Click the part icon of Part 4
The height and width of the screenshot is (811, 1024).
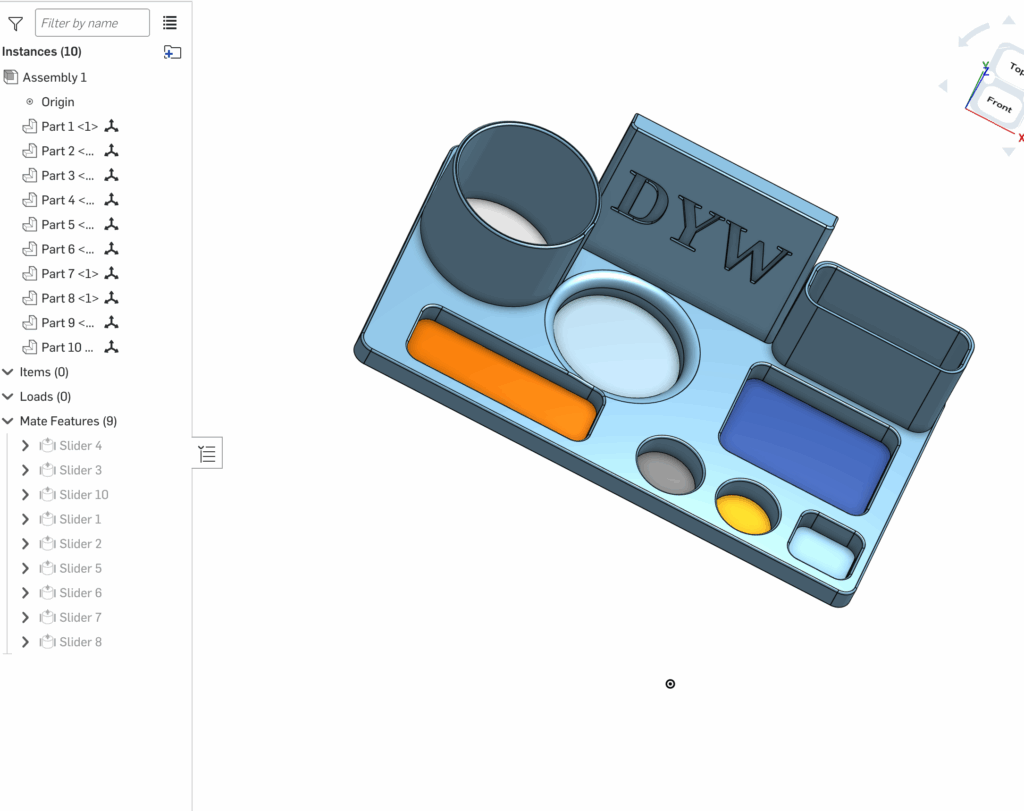point(29,200)
